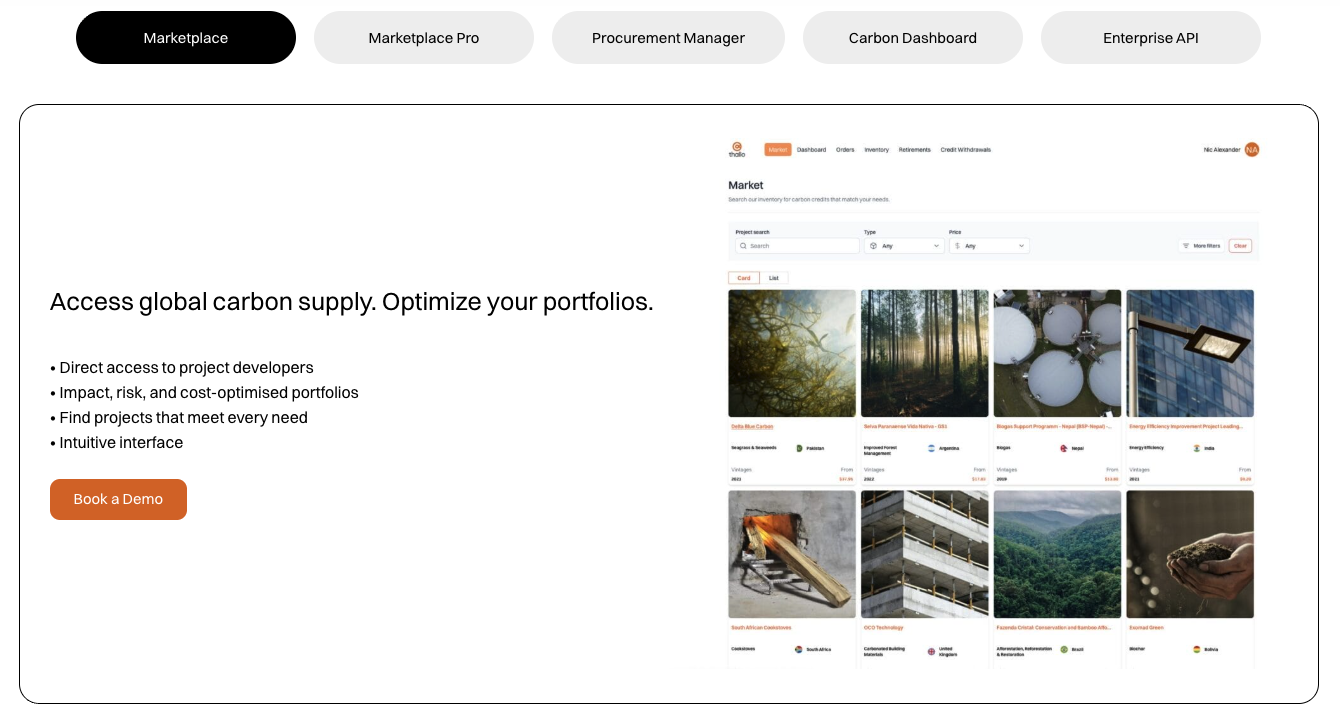Click the dollar sign icon in the Price filter
The width and height of the screenshot is (1340, 722).
[x=959, y=245]
